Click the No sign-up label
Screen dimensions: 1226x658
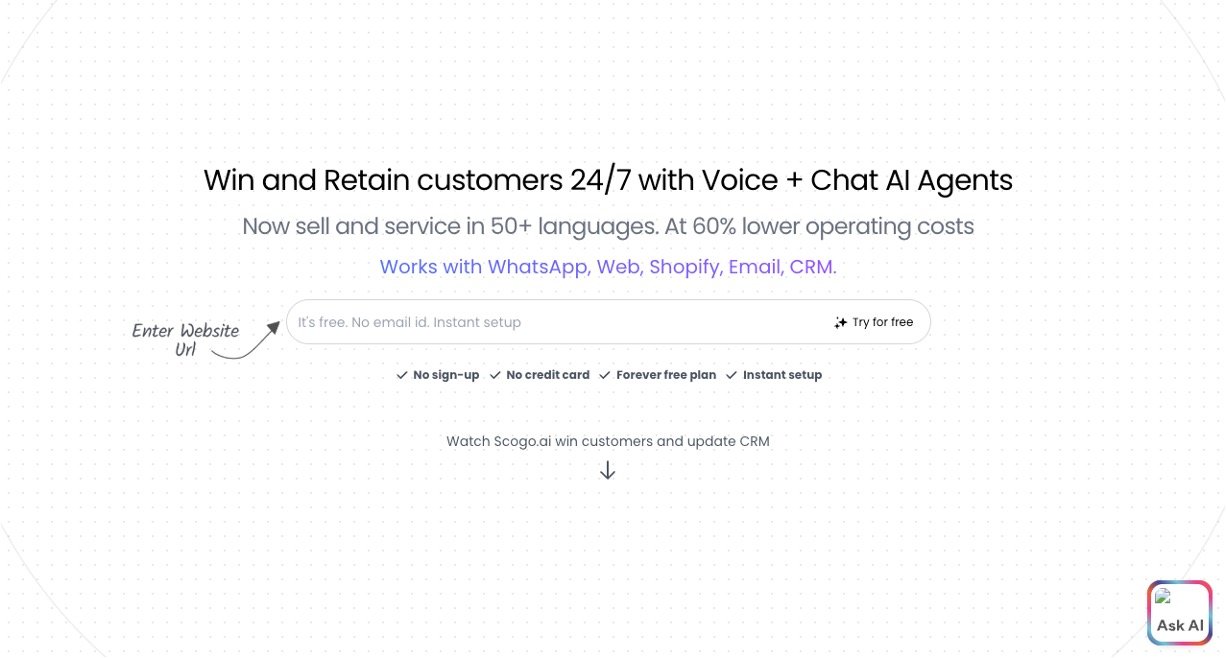point(446,375)
